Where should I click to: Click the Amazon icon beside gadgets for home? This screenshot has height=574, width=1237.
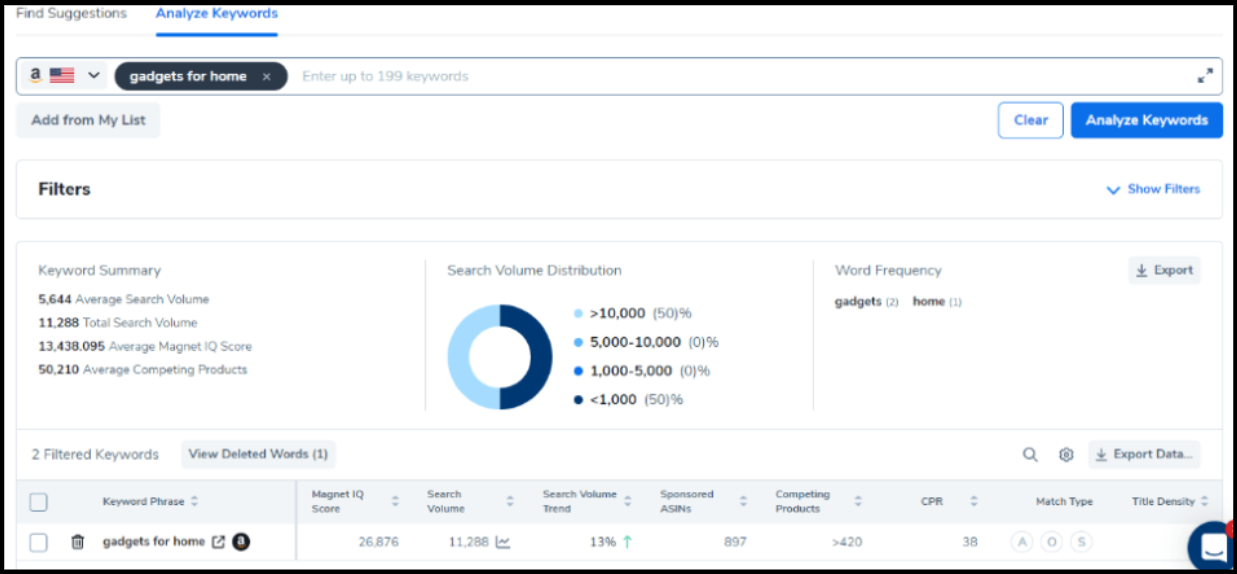(x=241, y=542)
